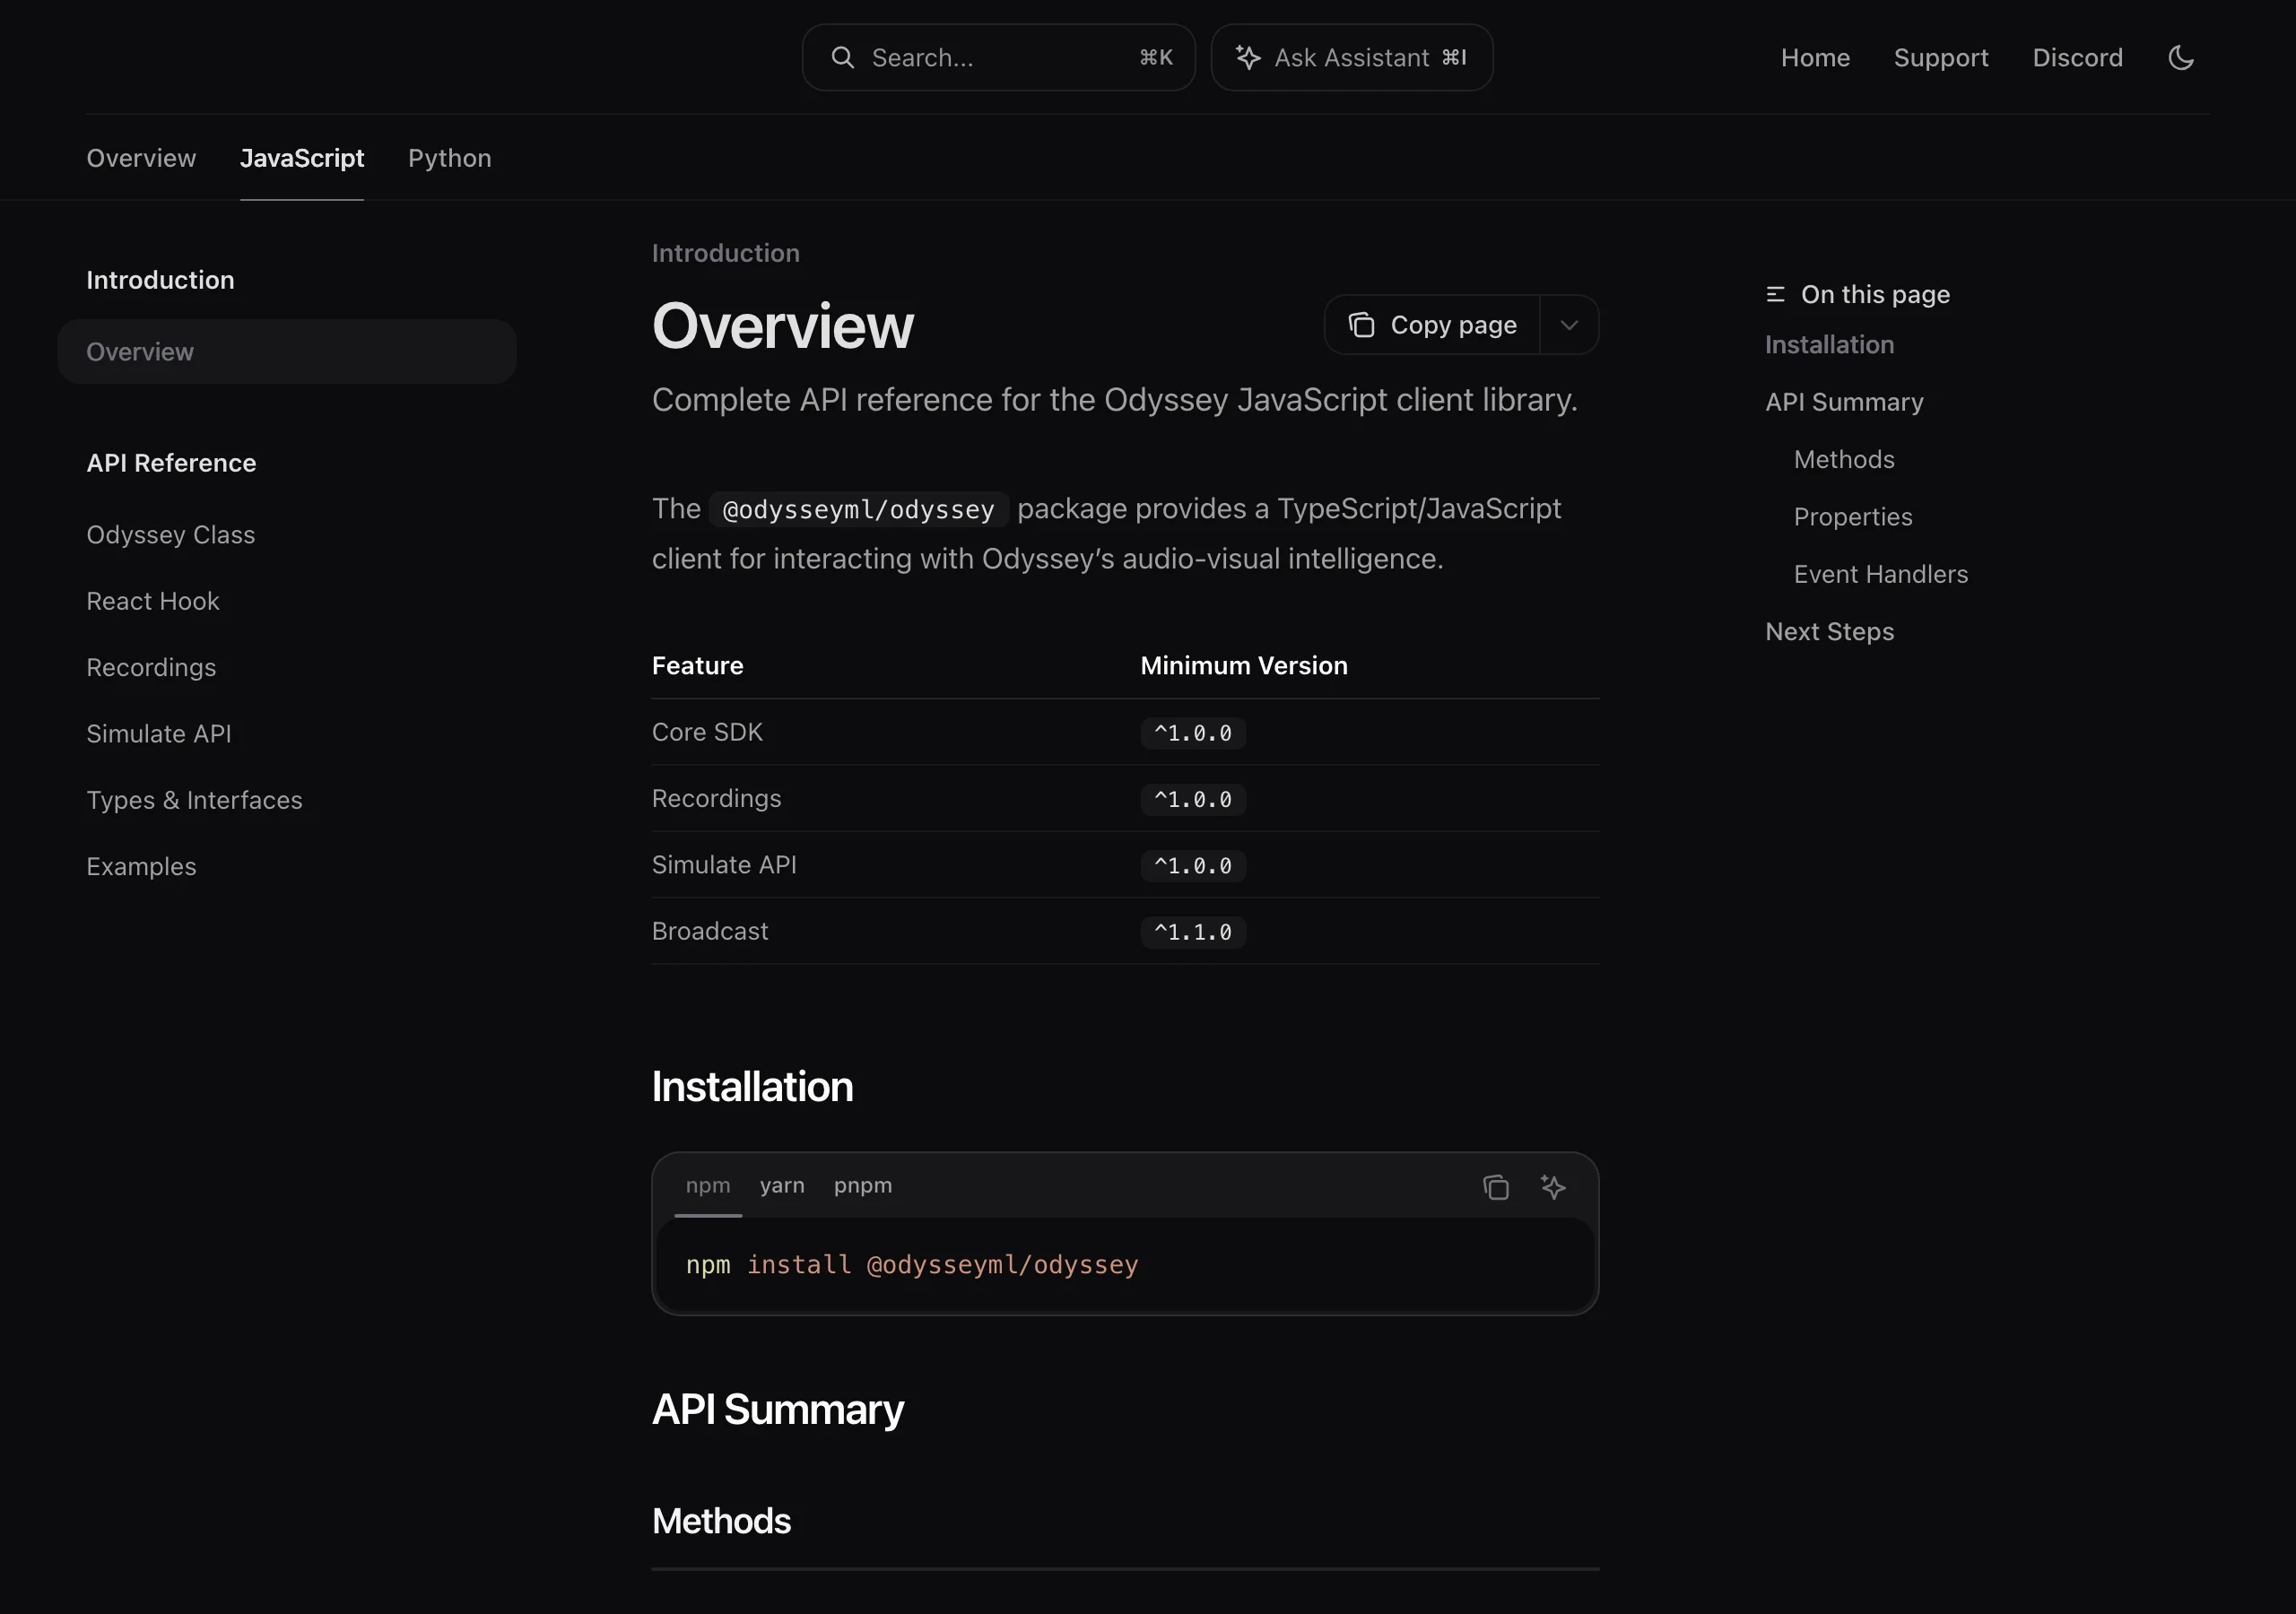The image size is (2296, 1614).
Task: Go to the Home link
Action: pos(1815,58)
